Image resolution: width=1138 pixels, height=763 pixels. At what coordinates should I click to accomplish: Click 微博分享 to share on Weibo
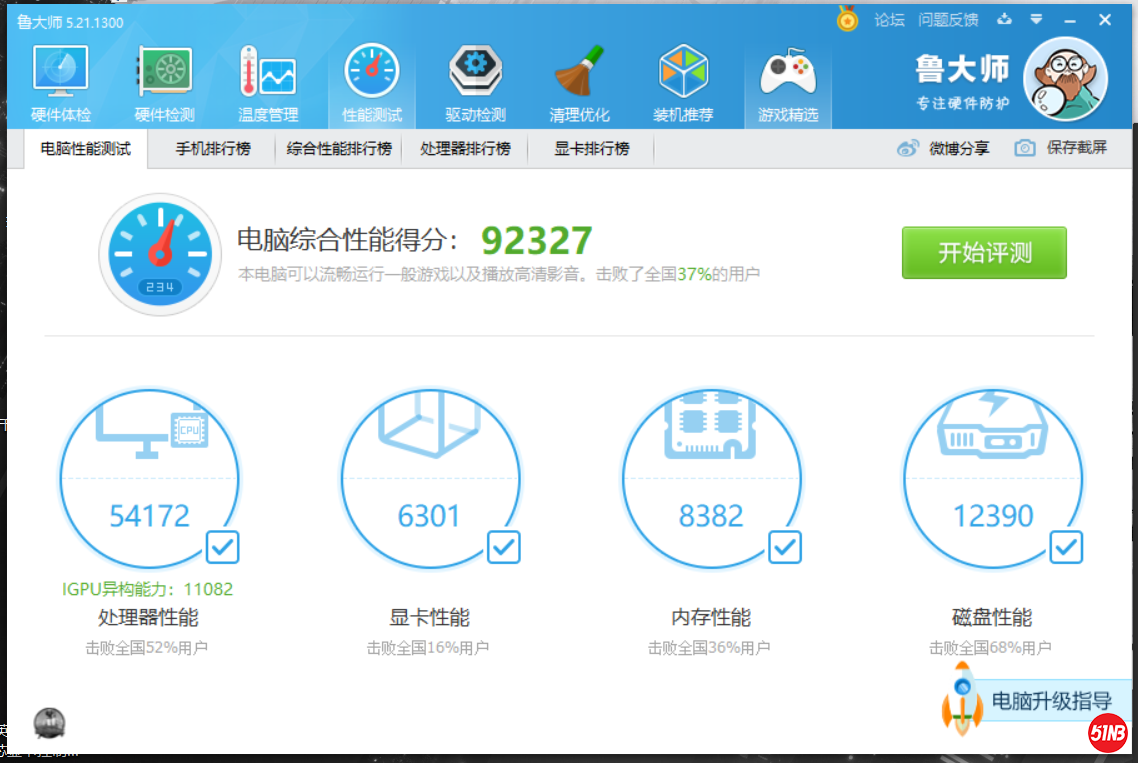click(x=943, y=148)
